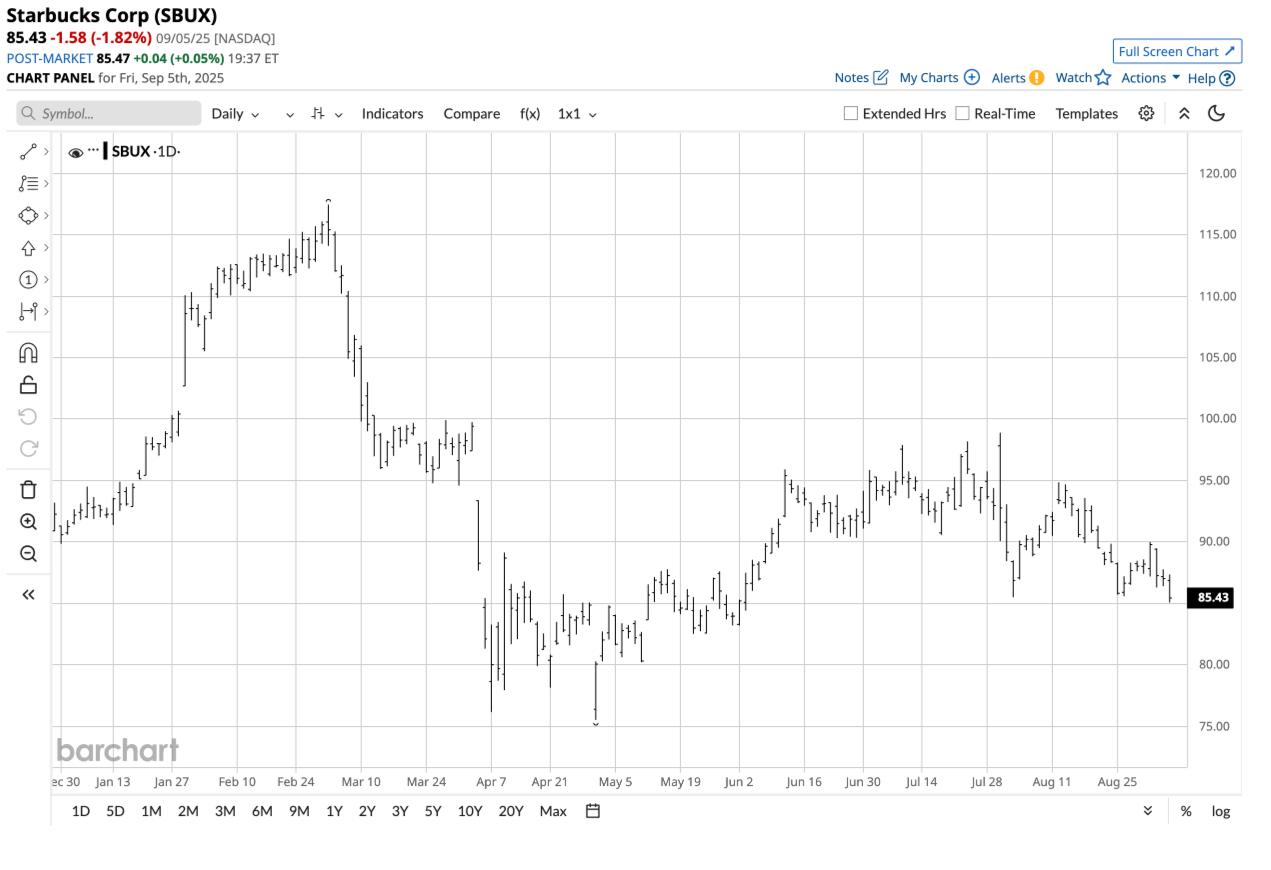Screen dimensions: 1271x870
Task: Expand the Fibonacci tool options
Action: (46, 184)
